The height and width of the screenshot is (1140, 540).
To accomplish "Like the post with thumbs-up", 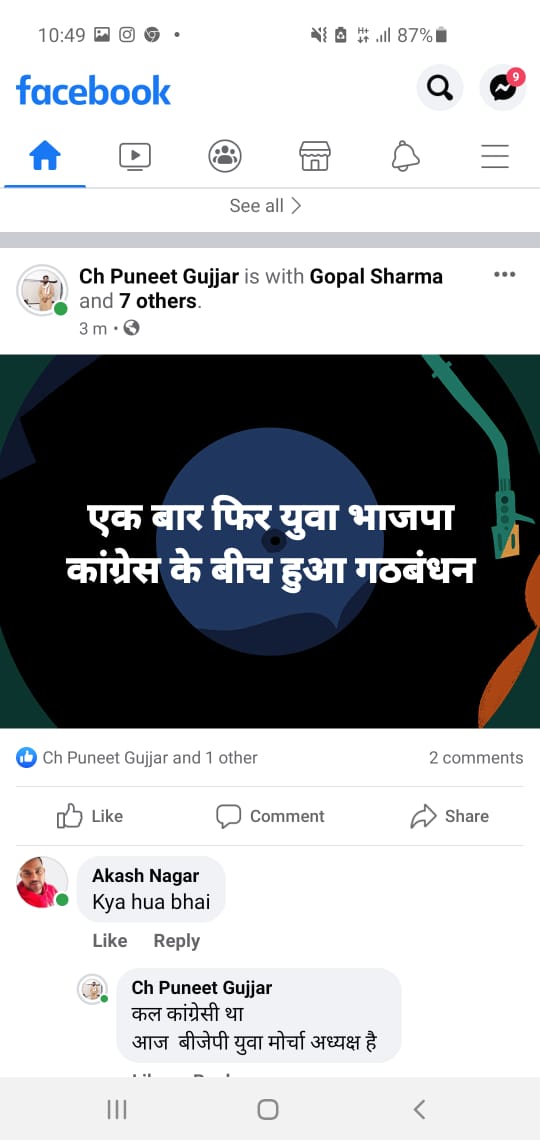I will (89, 816).
